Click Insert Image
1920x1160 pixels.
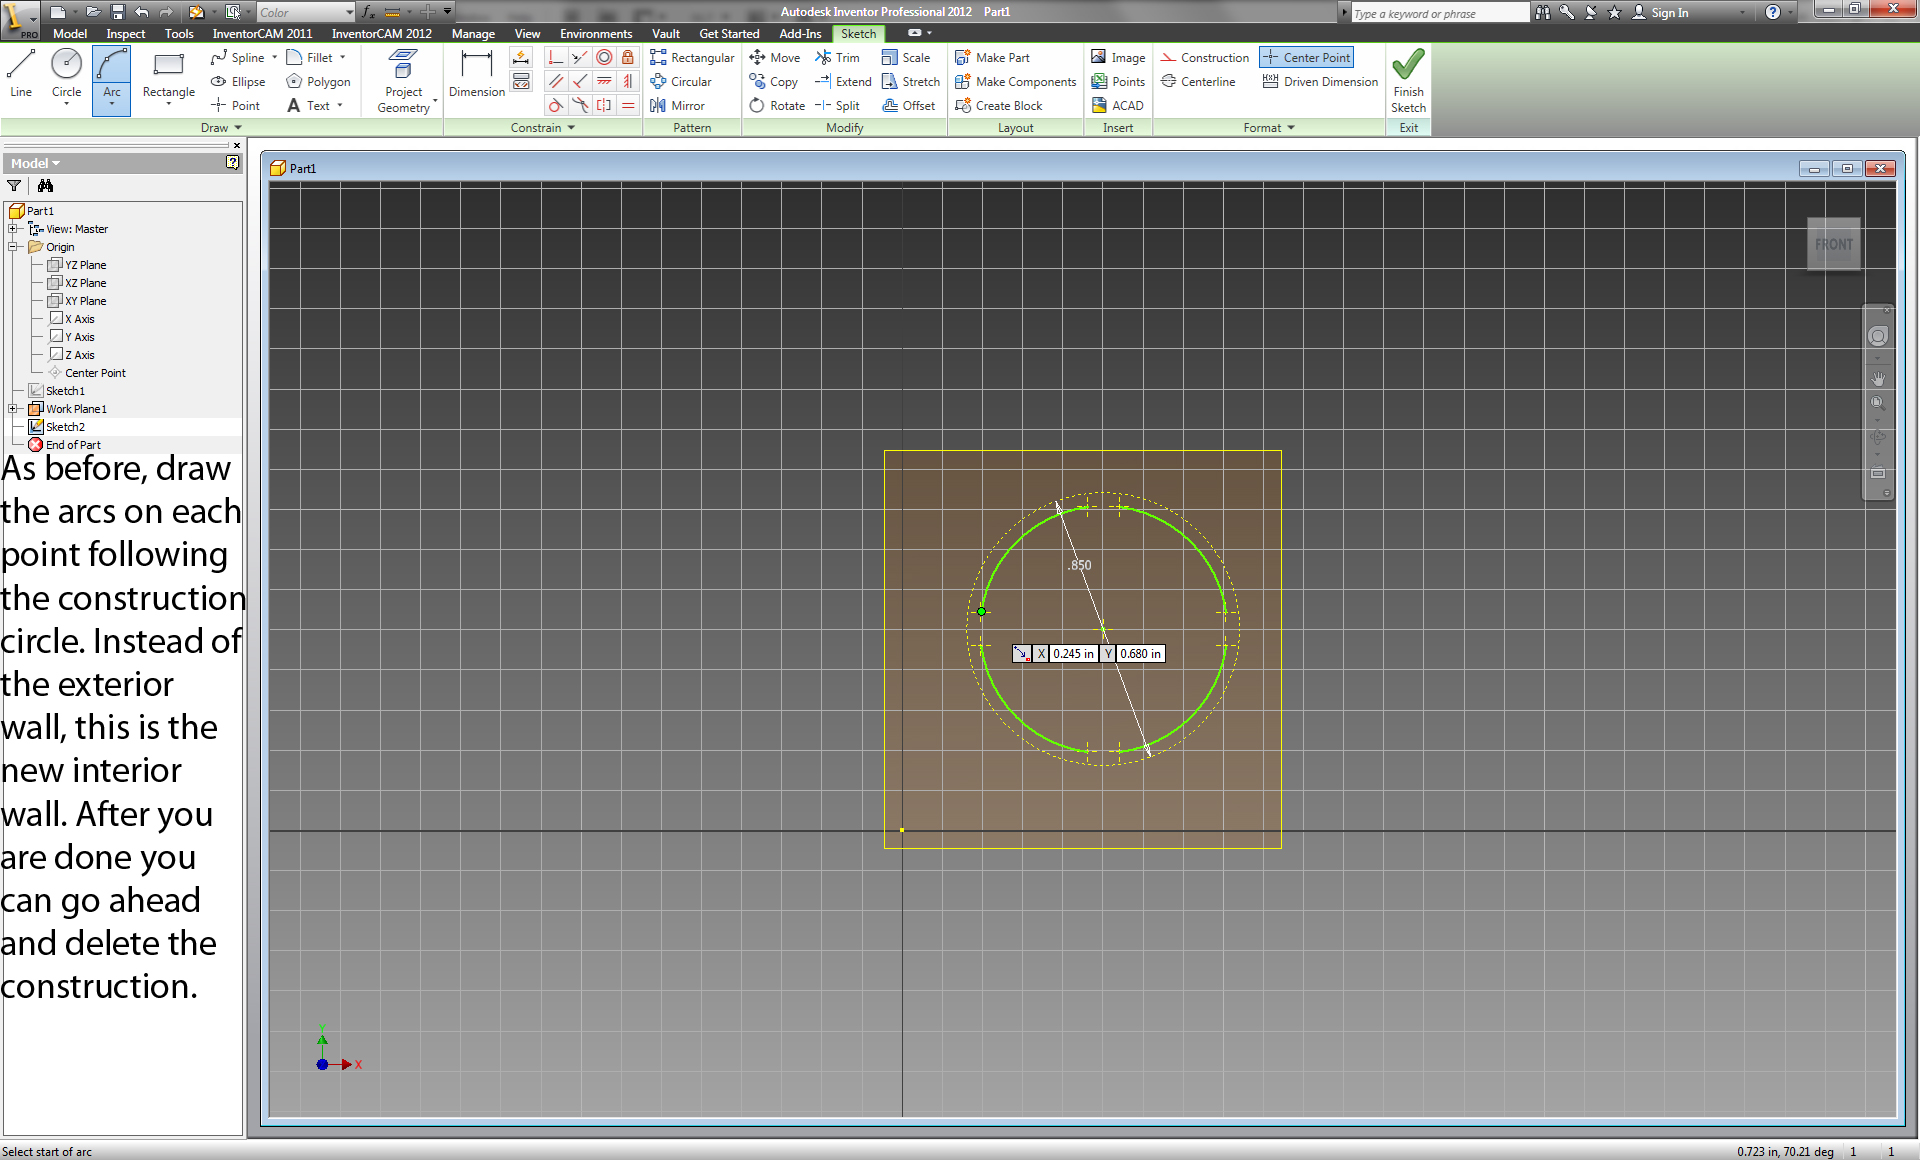(1118, 58)
